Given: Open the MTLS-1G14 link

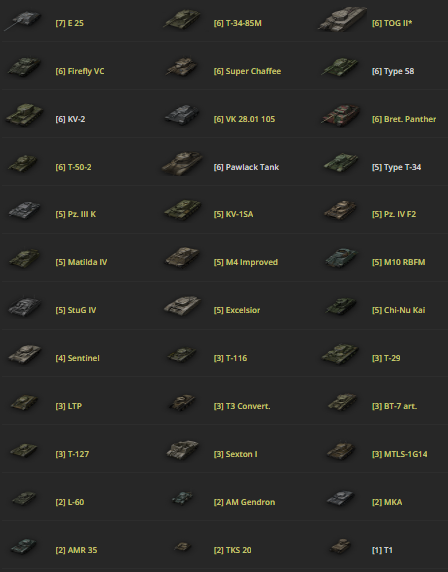Looking at the screenshot, I should (x=399, y=454).
